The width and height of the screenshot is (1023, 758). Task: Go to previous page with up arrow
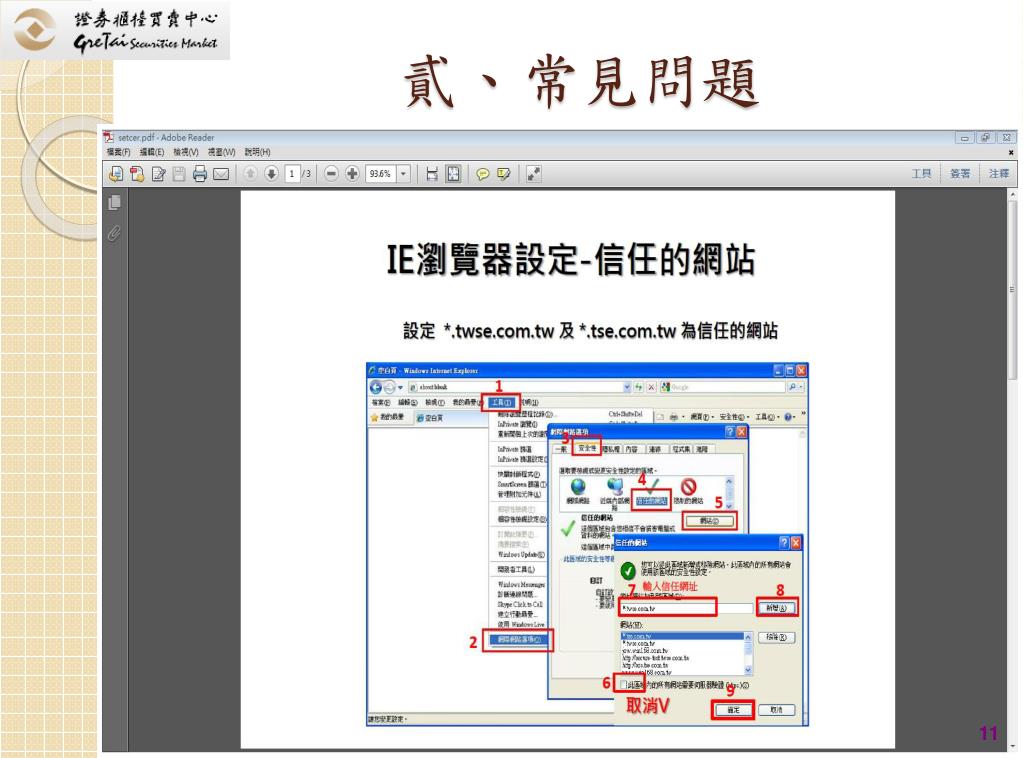pyautogui.click(x=251, y=174)
